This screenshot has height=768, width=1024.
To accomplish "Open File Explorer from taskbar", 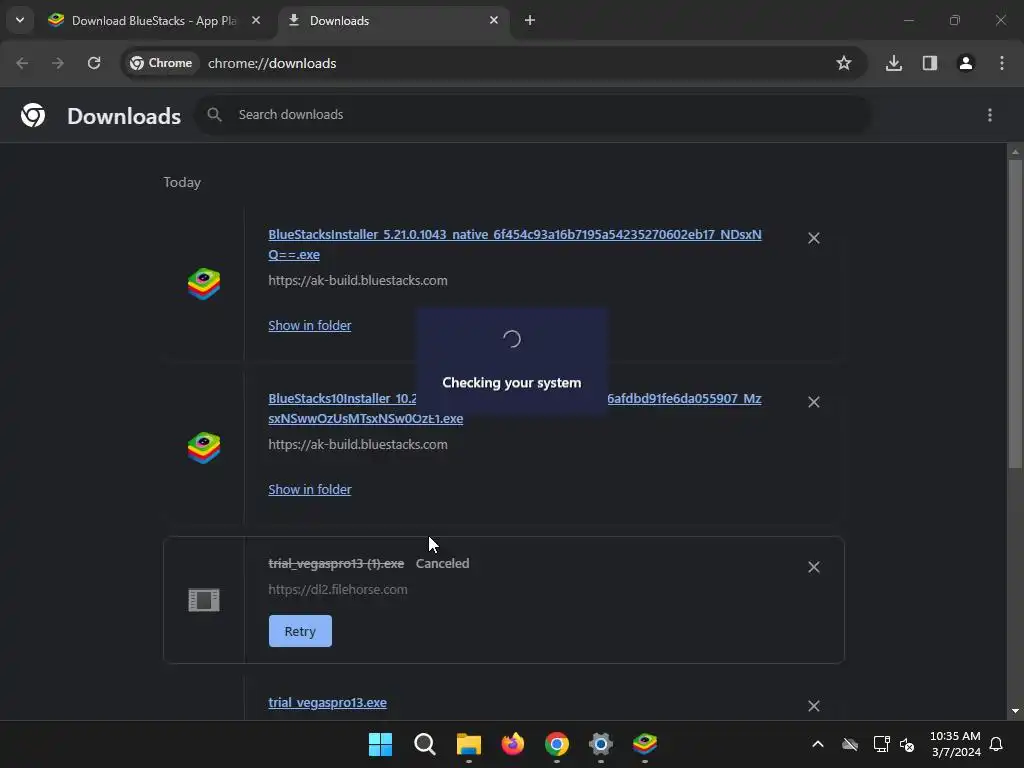I will (468, 744).
